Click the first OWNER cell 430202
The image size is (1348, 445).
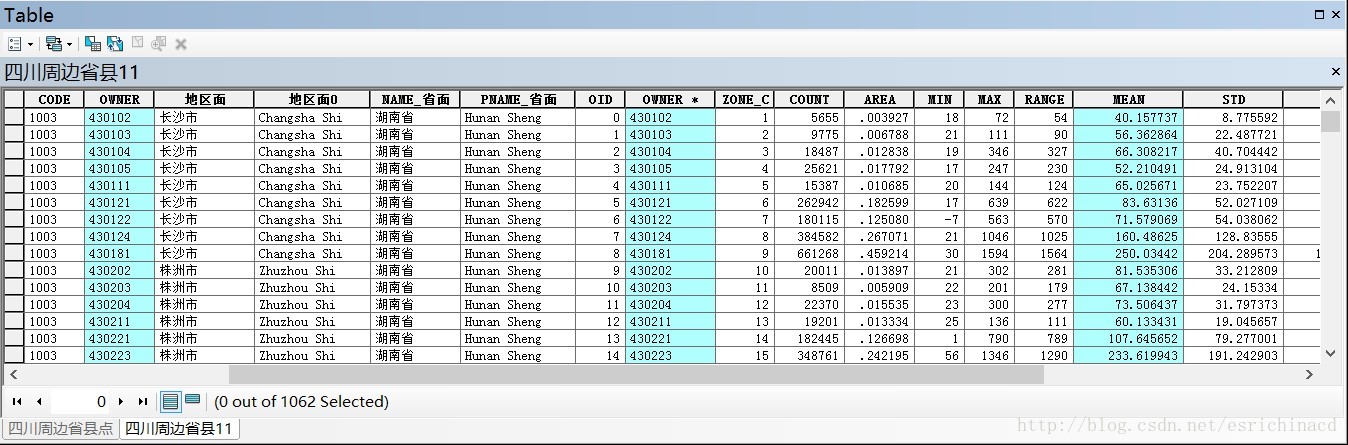119,270
